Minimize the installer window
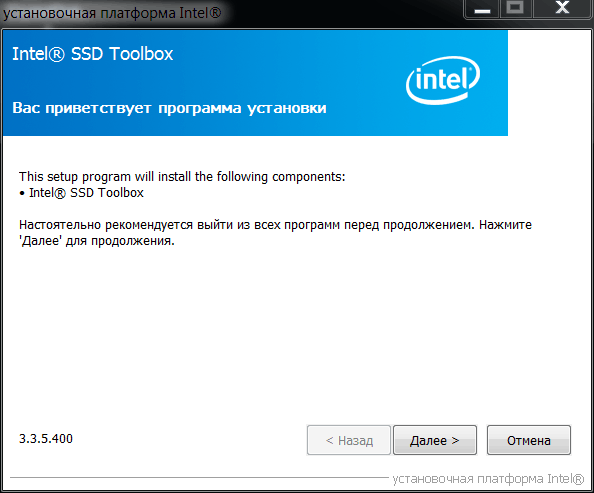 point(482,8)
